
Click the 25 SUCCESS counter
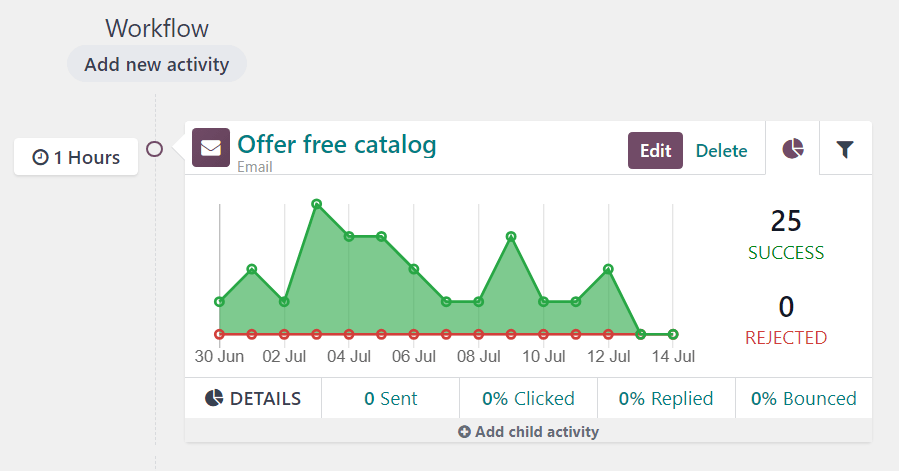tap(786, 234)
